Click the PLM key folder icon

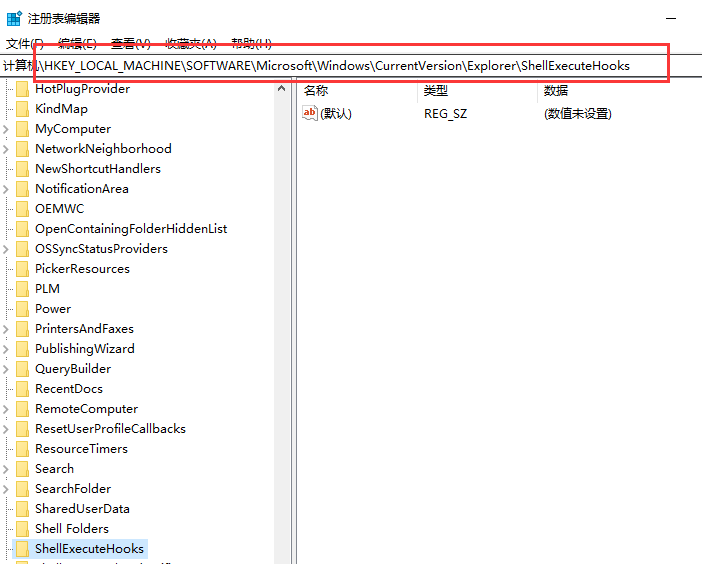22,289
